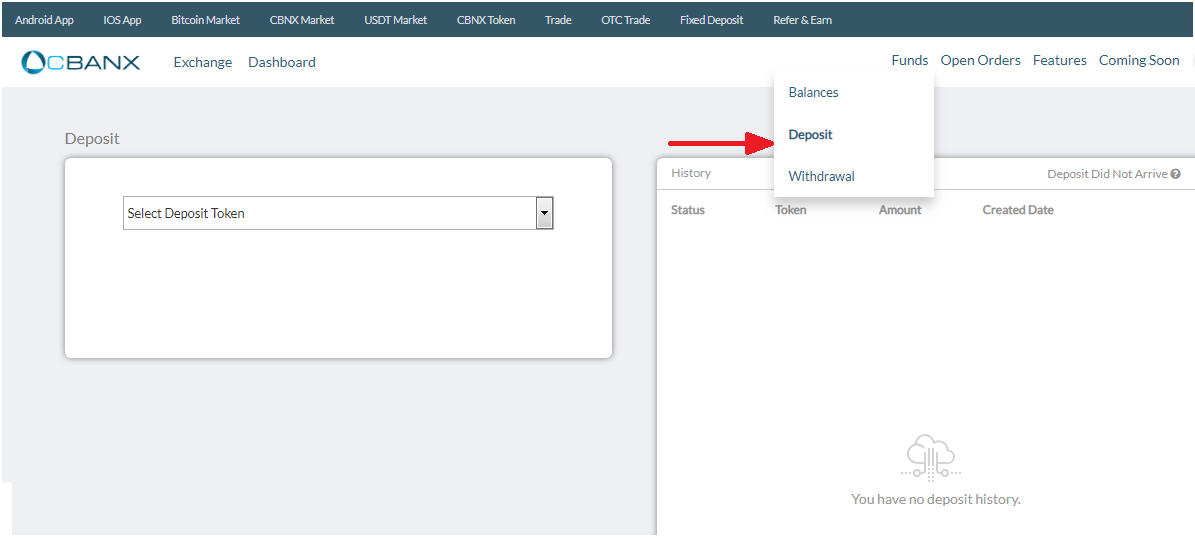The image size is (1195, 538).
Task: Click Trade in the top bar
Action: (559, 20)
